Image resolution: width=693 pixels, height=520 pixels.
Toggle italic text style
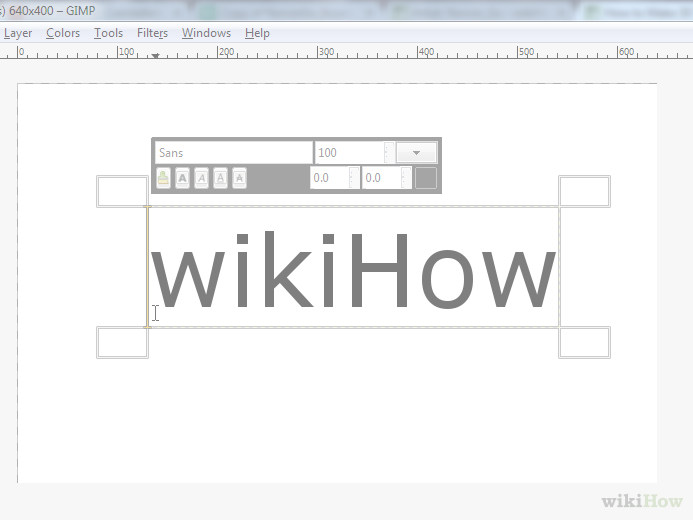pos(202,178)
